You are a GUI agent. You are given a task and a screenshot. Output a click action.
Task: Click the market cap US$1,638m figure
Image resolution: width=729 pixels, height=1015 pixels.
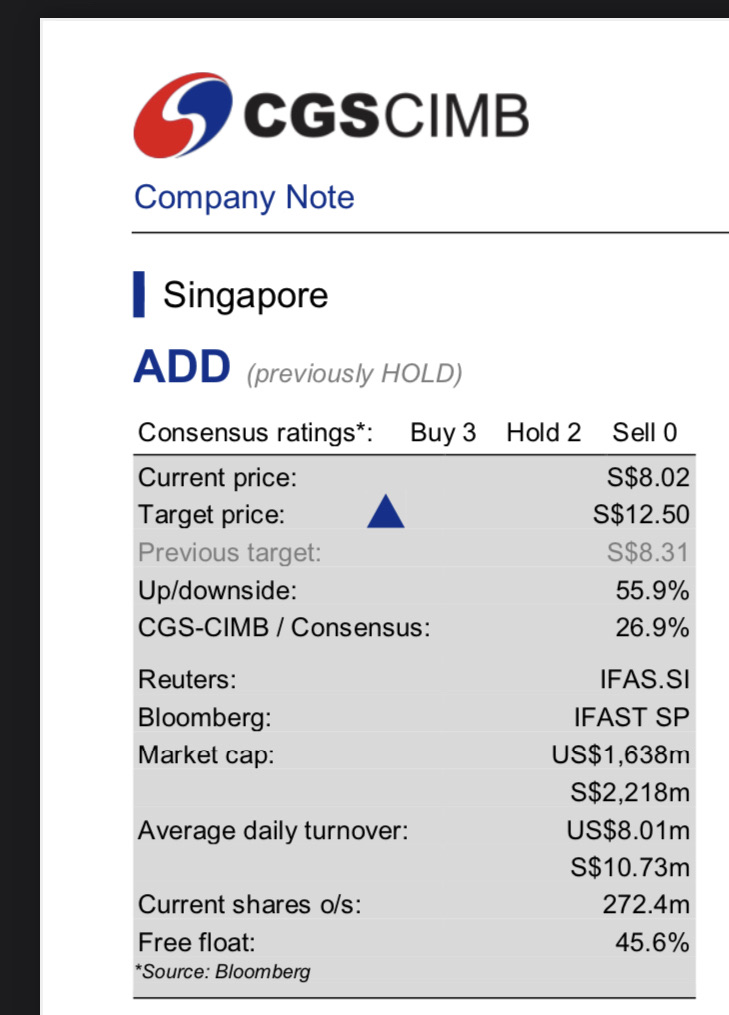pyautogui.click(x=621, y=755)
